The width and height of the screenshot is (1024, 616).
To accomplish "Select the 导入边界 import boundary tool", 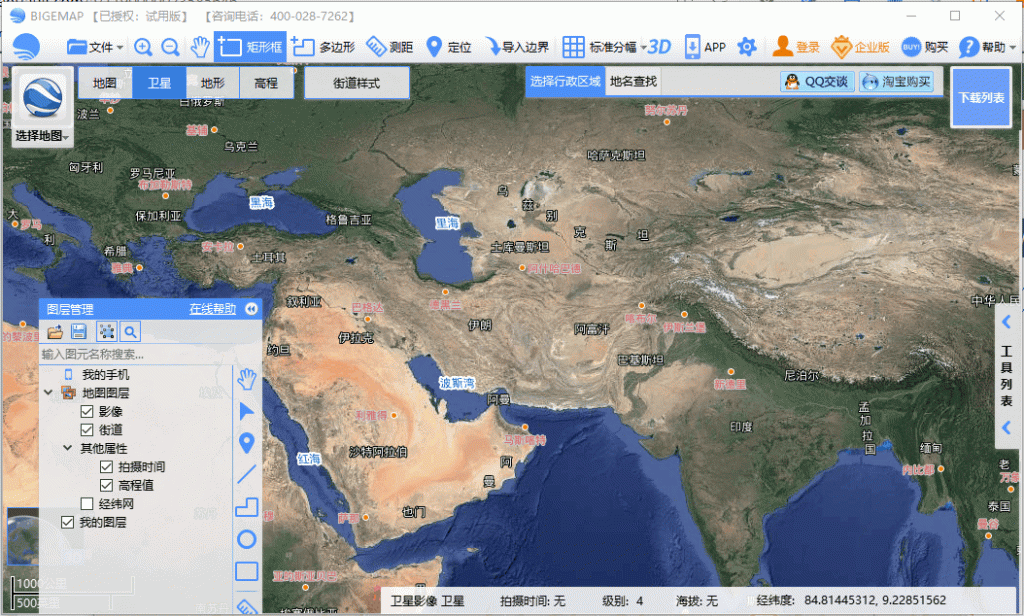I will click(519, 46).
